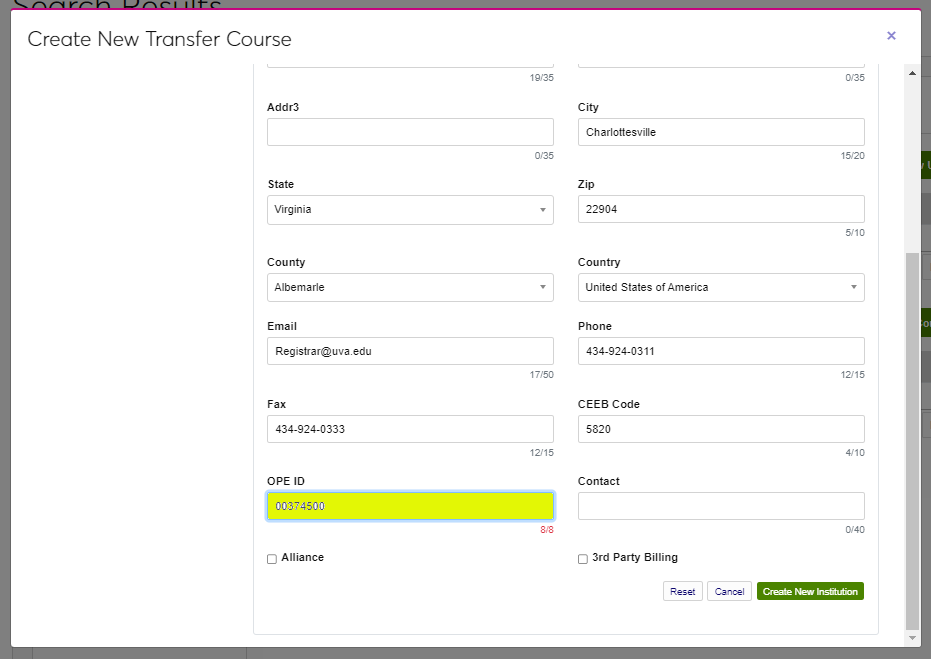Click the dialog vertical scrollbar thumb

[912, 441]
